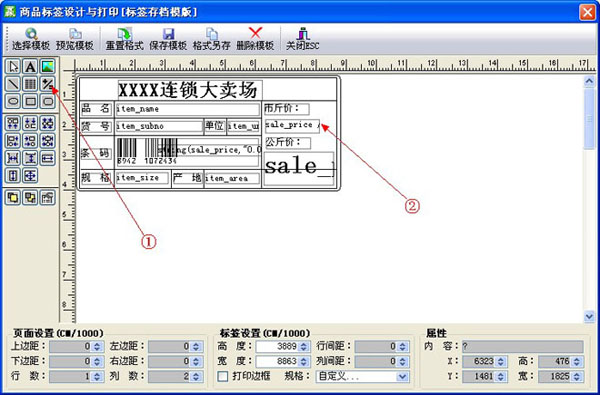Toggle the 打印边框 checkbox

(223, 376)
